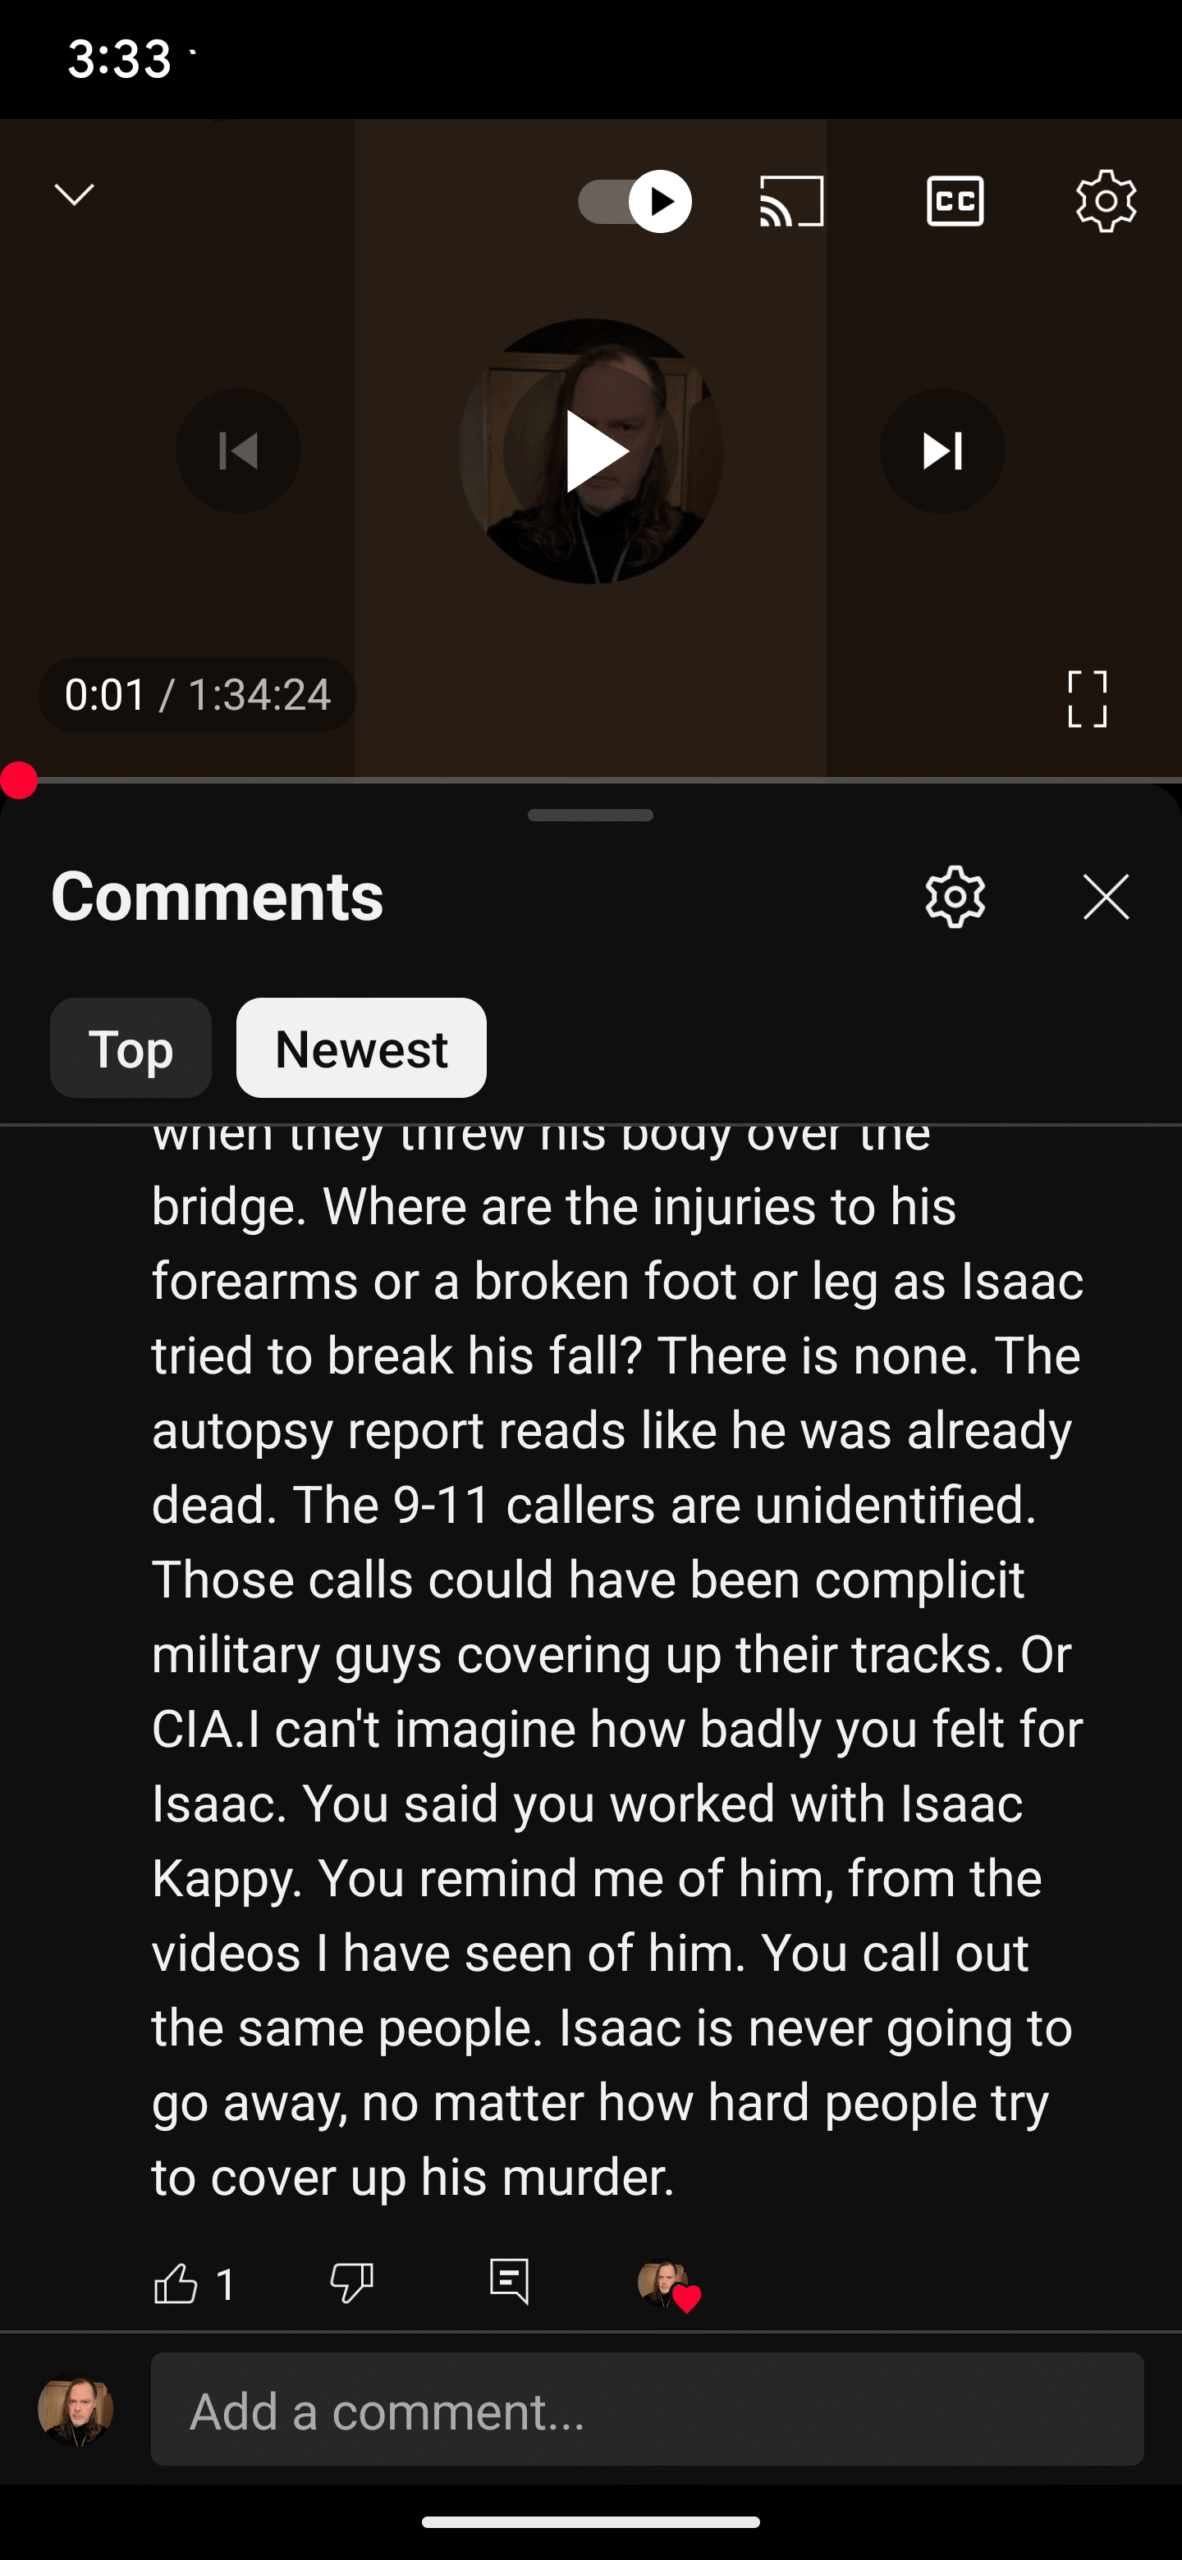Focus the Add a comment field
Viewport: 1182px width, 2560px height.
click(x=647, y=2409)
